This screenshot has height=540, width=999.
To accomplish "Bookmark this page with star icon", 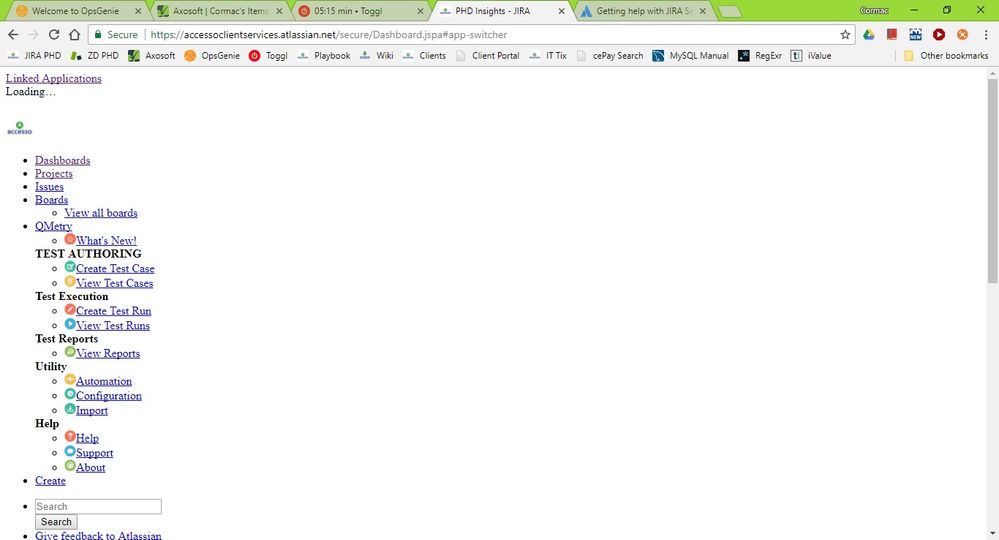I will pyautogui.click(x=845, y=34).
